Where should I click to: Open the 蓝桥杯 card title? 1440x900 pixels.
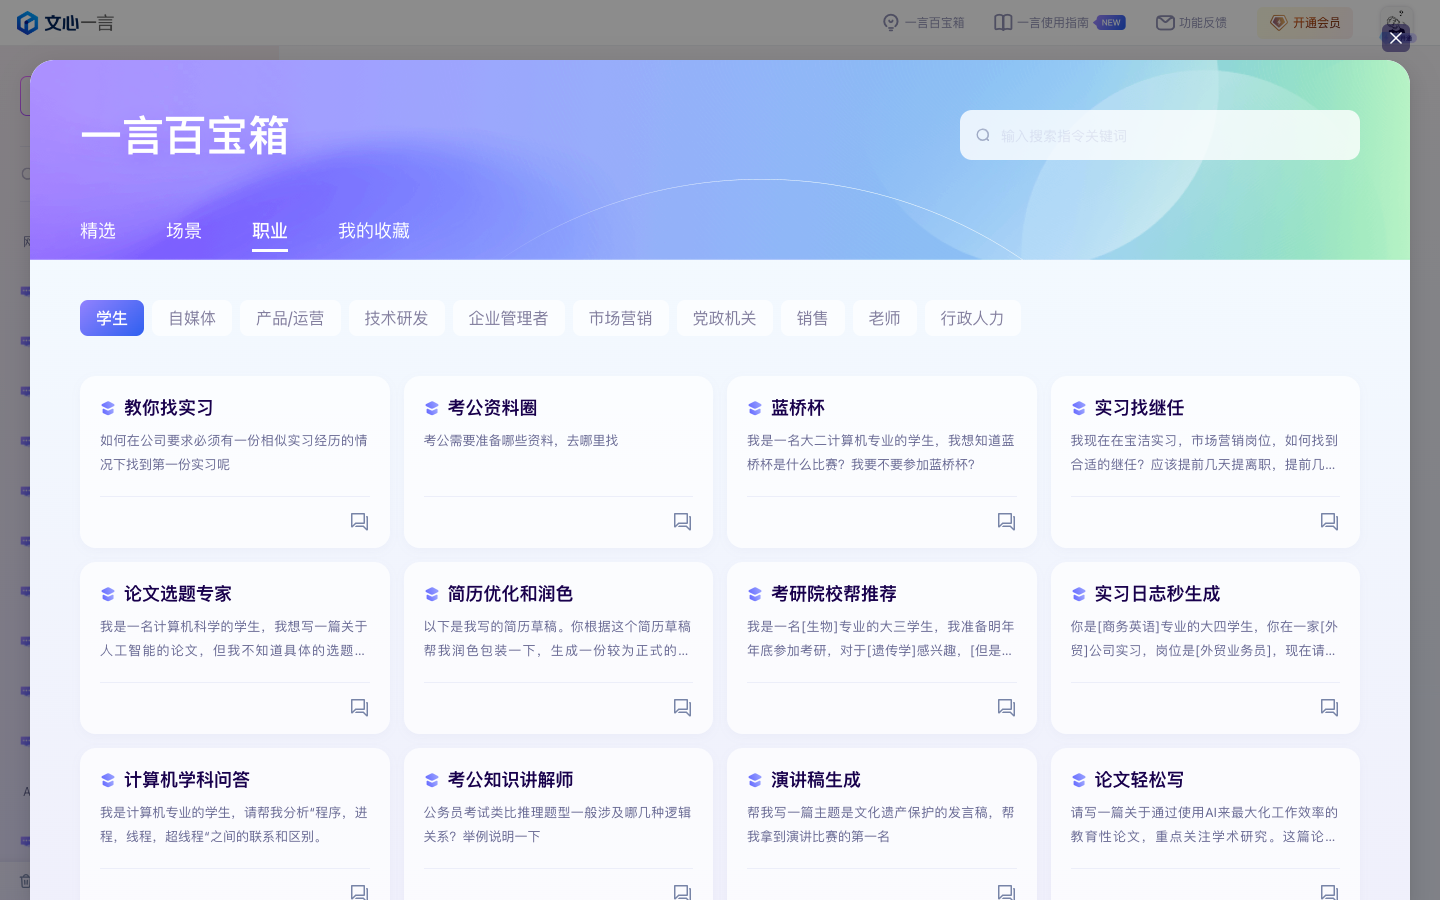coord(798,408)
